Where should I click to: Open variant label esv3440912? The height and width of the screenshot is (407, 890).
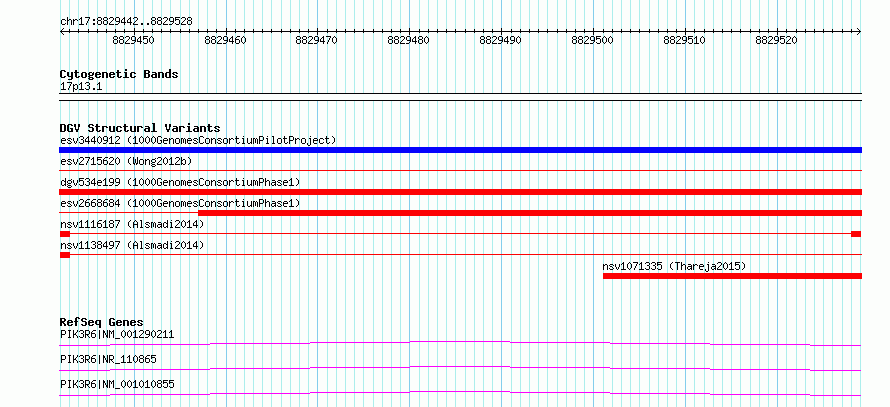click(198, 140)
